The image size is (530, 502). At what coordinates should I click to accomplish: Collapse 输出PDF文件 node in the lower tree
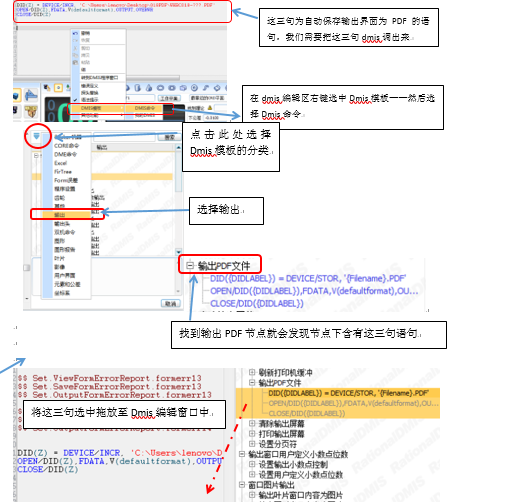tap(252, 383)
